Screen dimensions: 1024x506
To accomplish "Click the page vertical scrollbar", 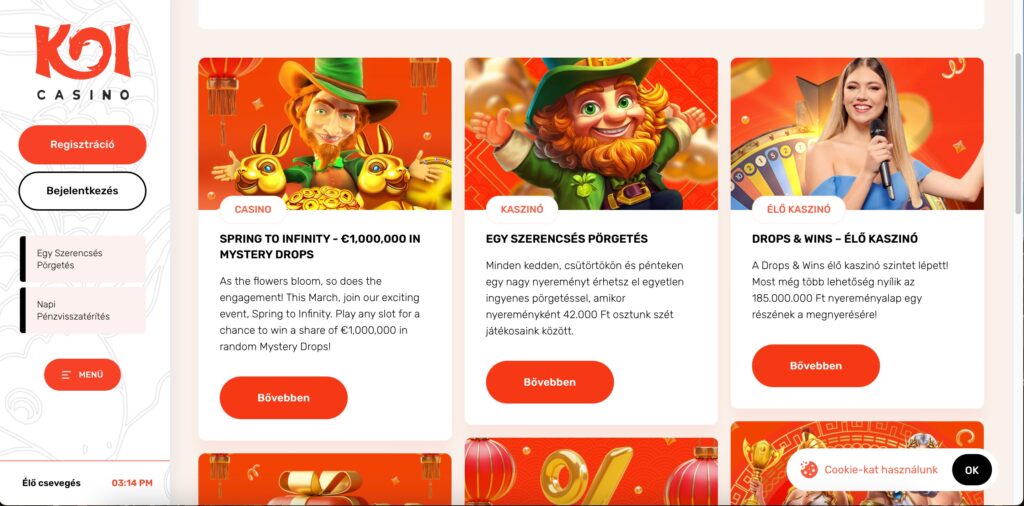I will pyautogui.click(x=1019, y=131).
